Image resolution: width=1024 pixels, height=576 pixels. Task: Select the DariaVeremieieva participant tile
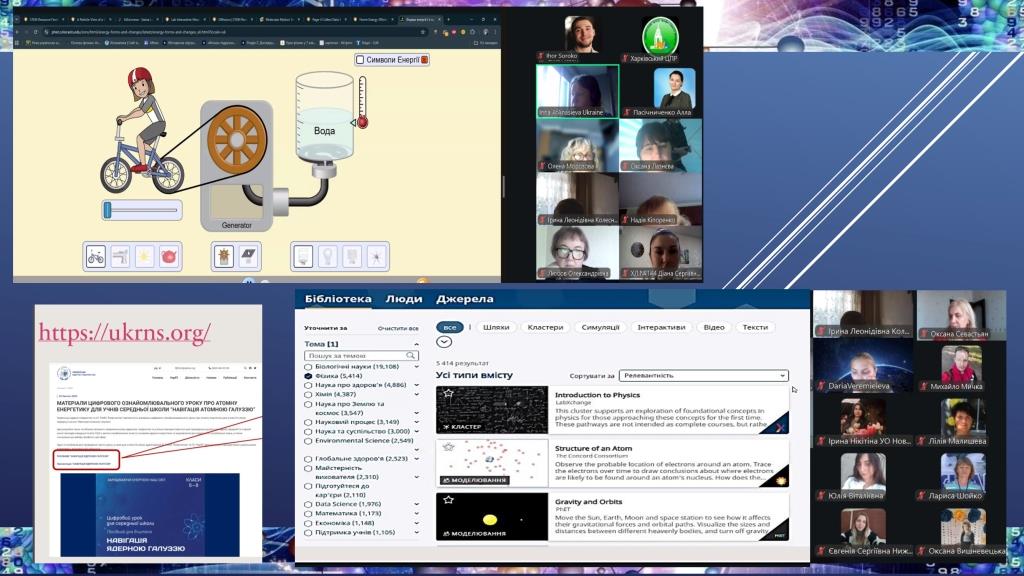click(862, 366)
